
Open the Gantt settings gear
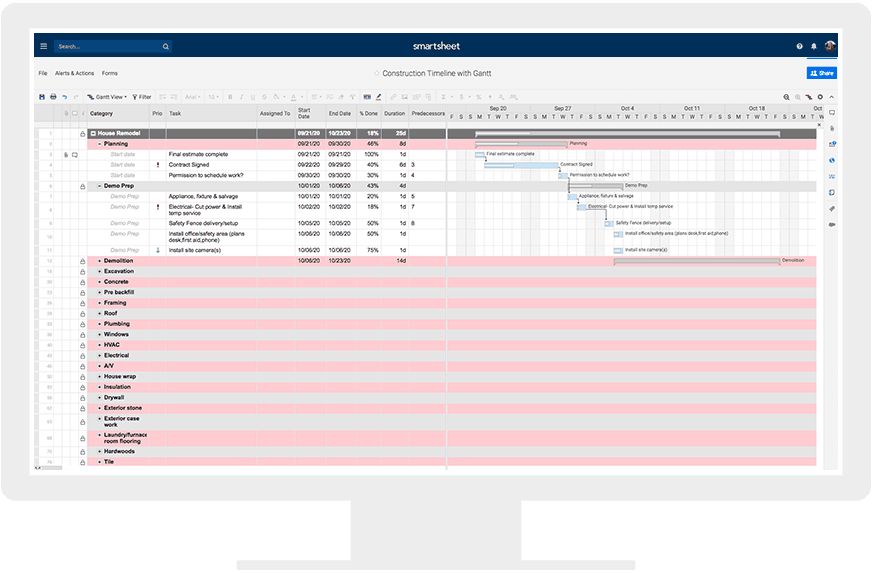pyautogui.click(x=820, y=97)
